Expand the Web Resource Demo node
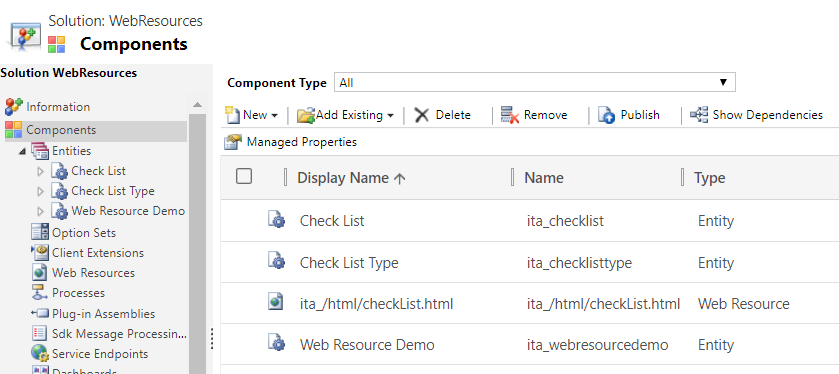Viewport: 839px width, 374px height. click(41, 212)
